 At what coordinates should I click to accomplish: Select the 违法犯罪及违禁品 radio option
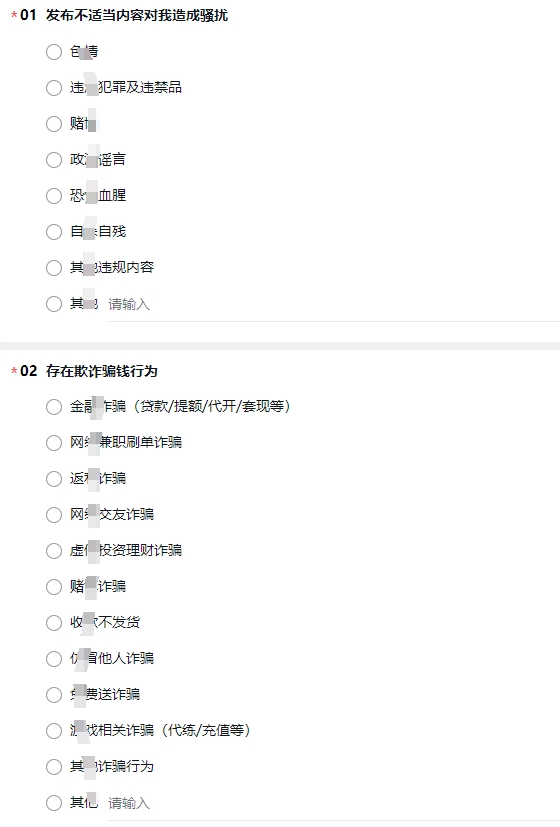pyautogui.click(x=54, y=88)
